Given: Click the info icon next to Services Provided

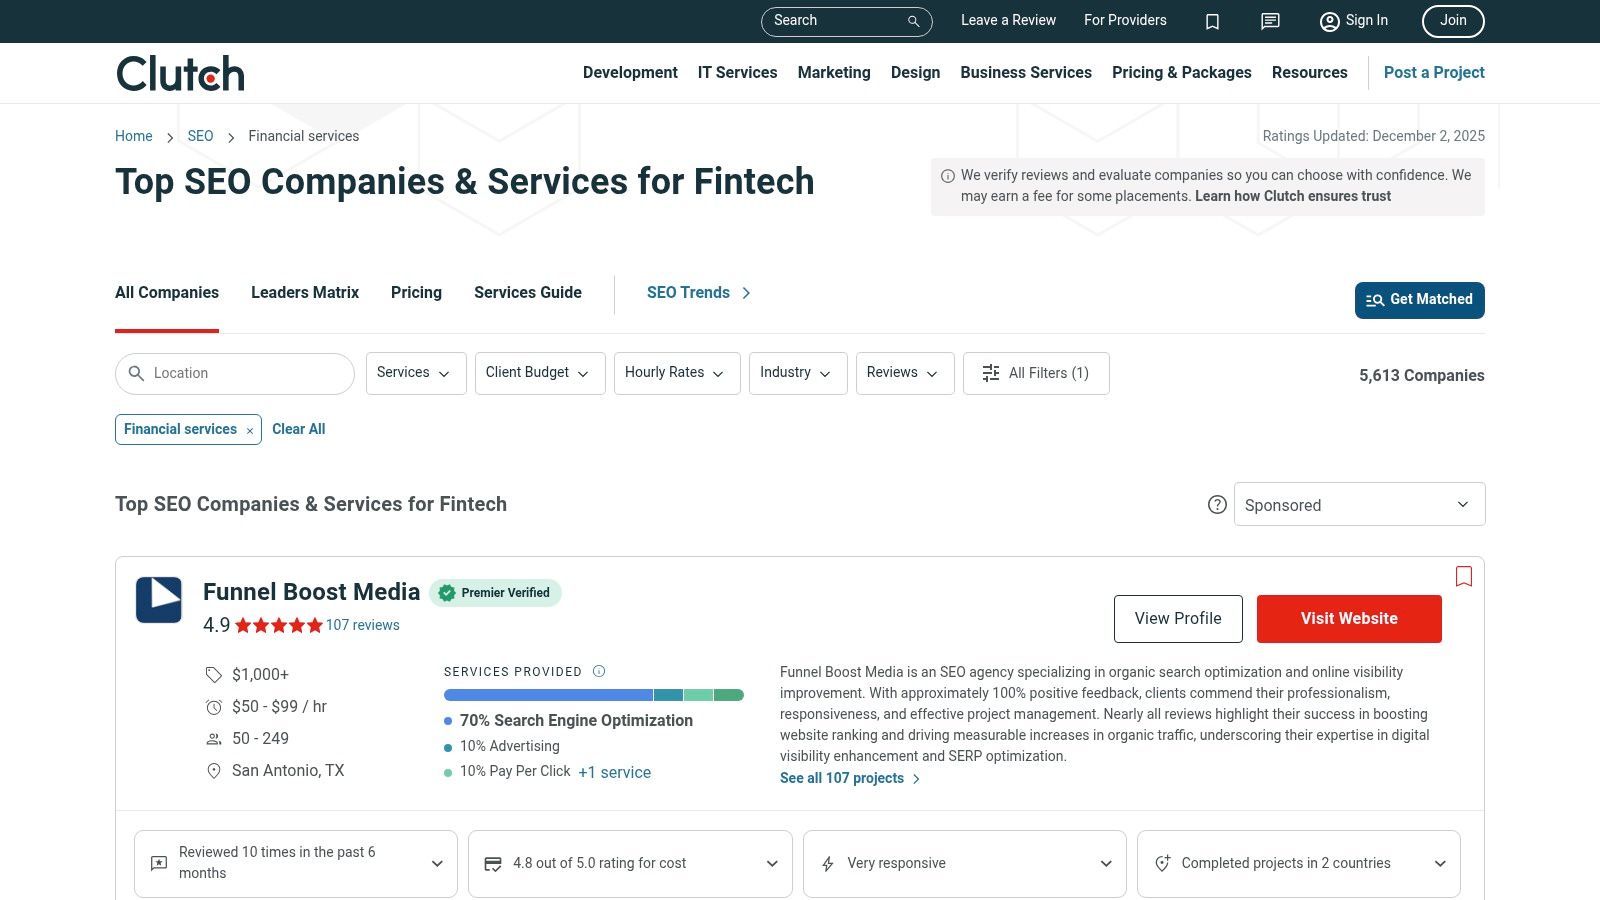Looking at the screenshot, I should tap(599, 671).
